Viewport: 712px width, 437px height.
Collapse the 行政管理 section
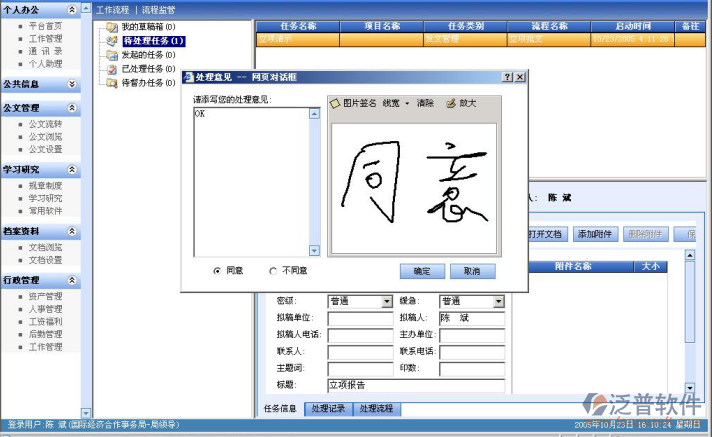coord(72,280)
